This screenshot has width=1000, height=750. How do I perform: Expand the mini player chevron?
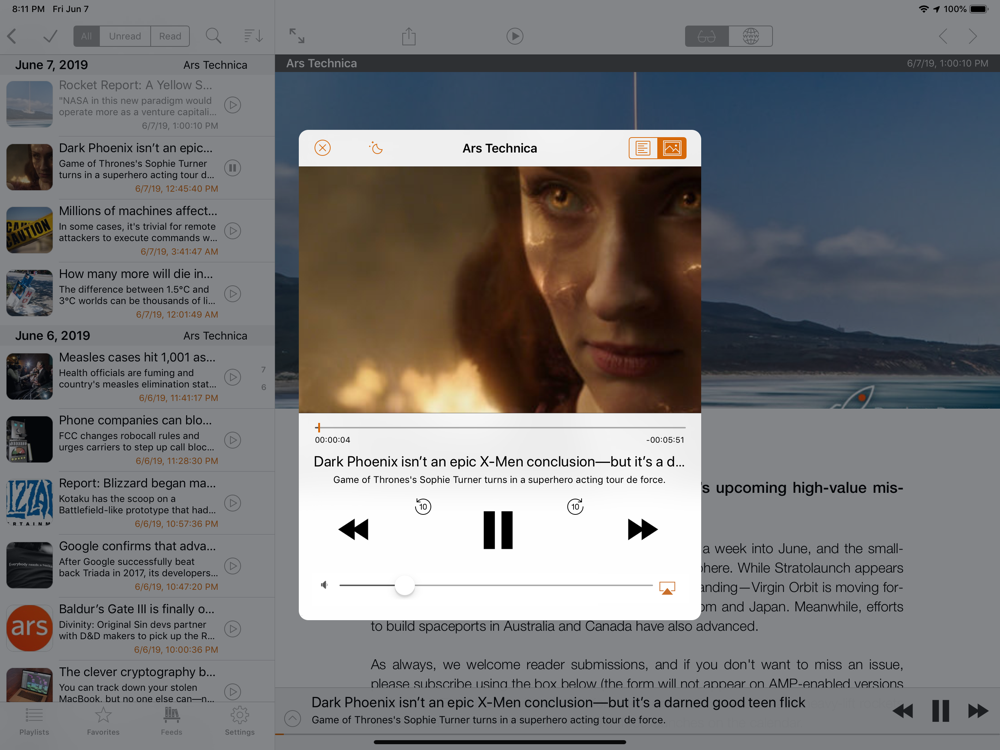pos(292,719)
